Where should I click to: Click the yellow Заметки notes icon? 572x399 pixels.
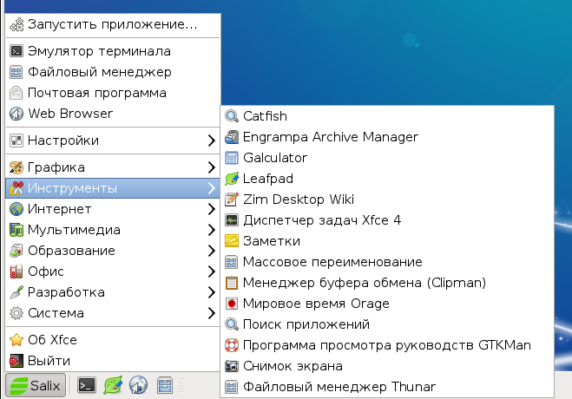[232, 241]
